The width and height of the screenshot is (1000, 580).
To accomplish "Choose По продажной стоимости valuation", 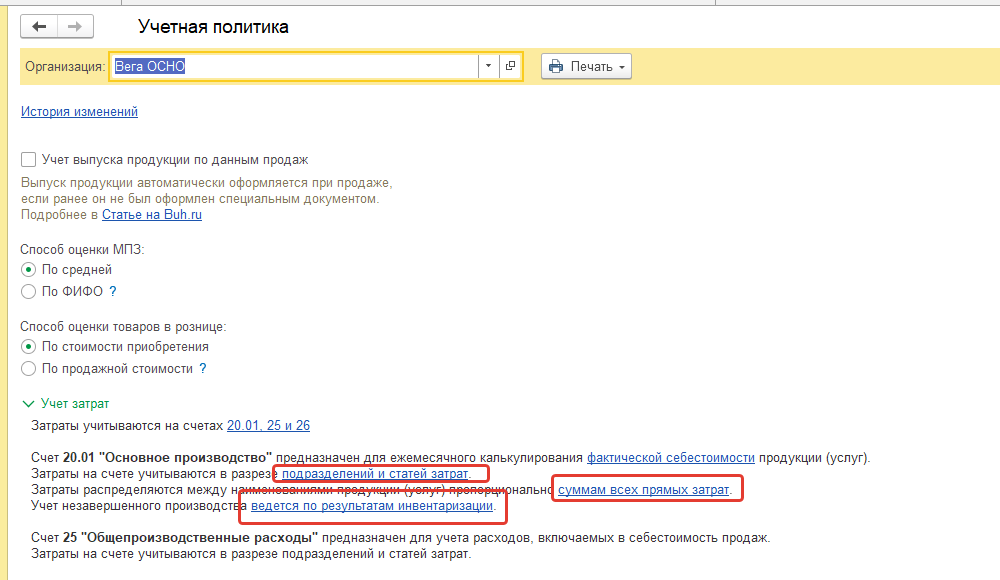I will pos(29,368).
